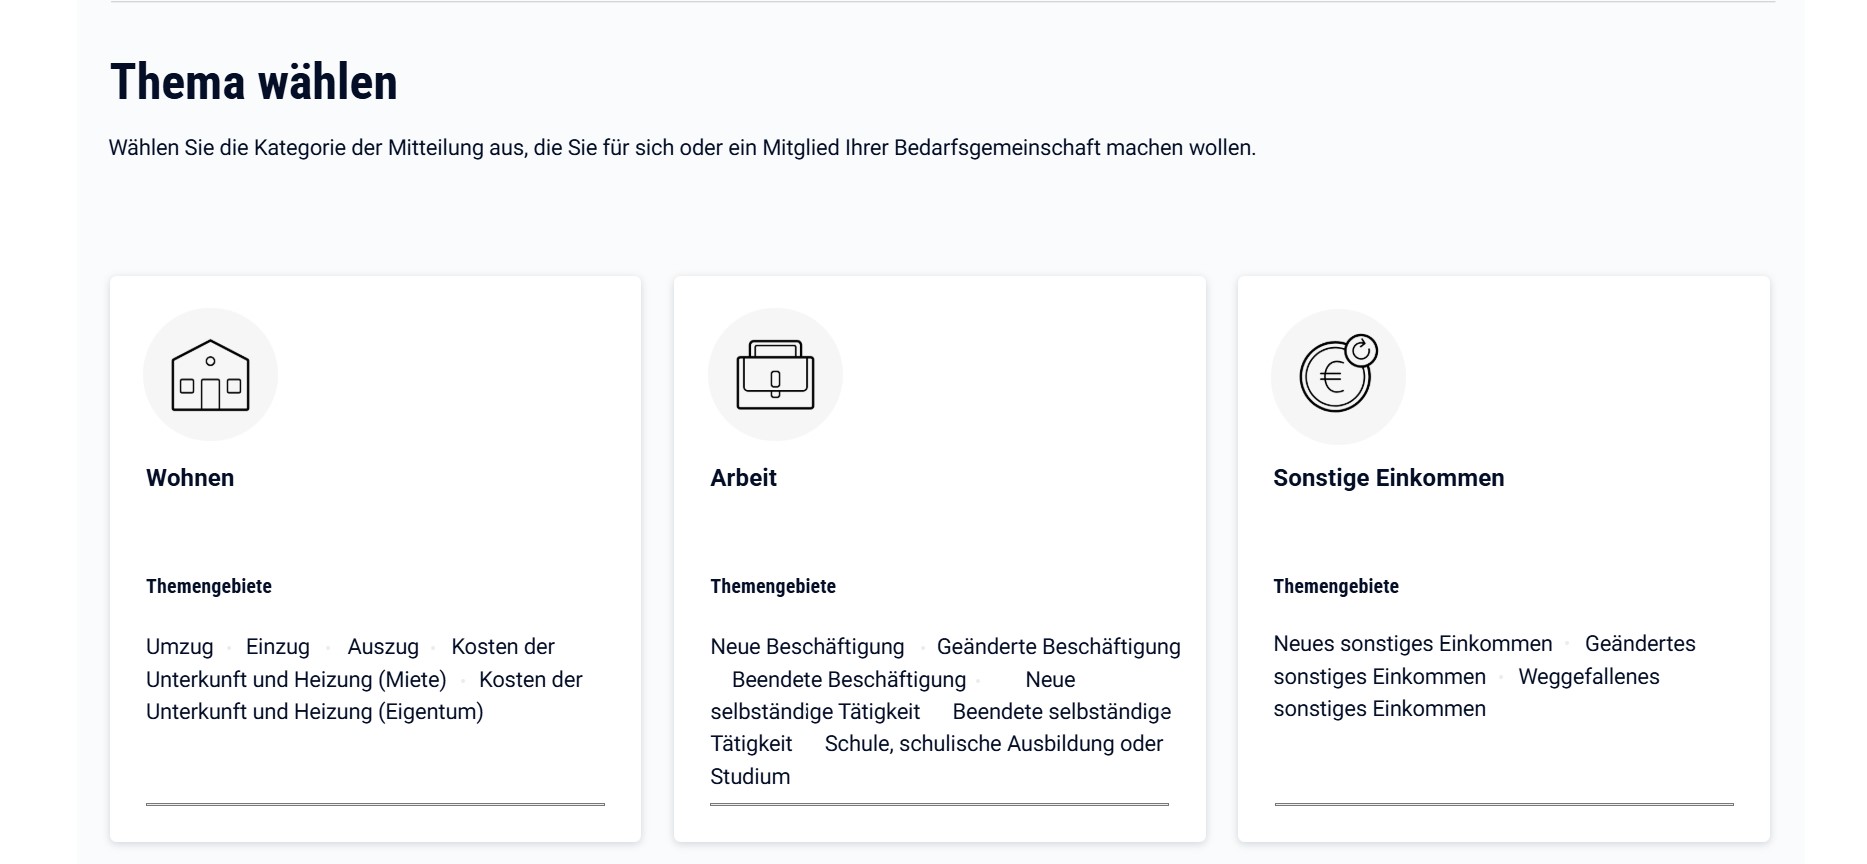Click the bottom divider line of Wohnen card
This screenshot has width=1867, height=864.
coord(375,804)
